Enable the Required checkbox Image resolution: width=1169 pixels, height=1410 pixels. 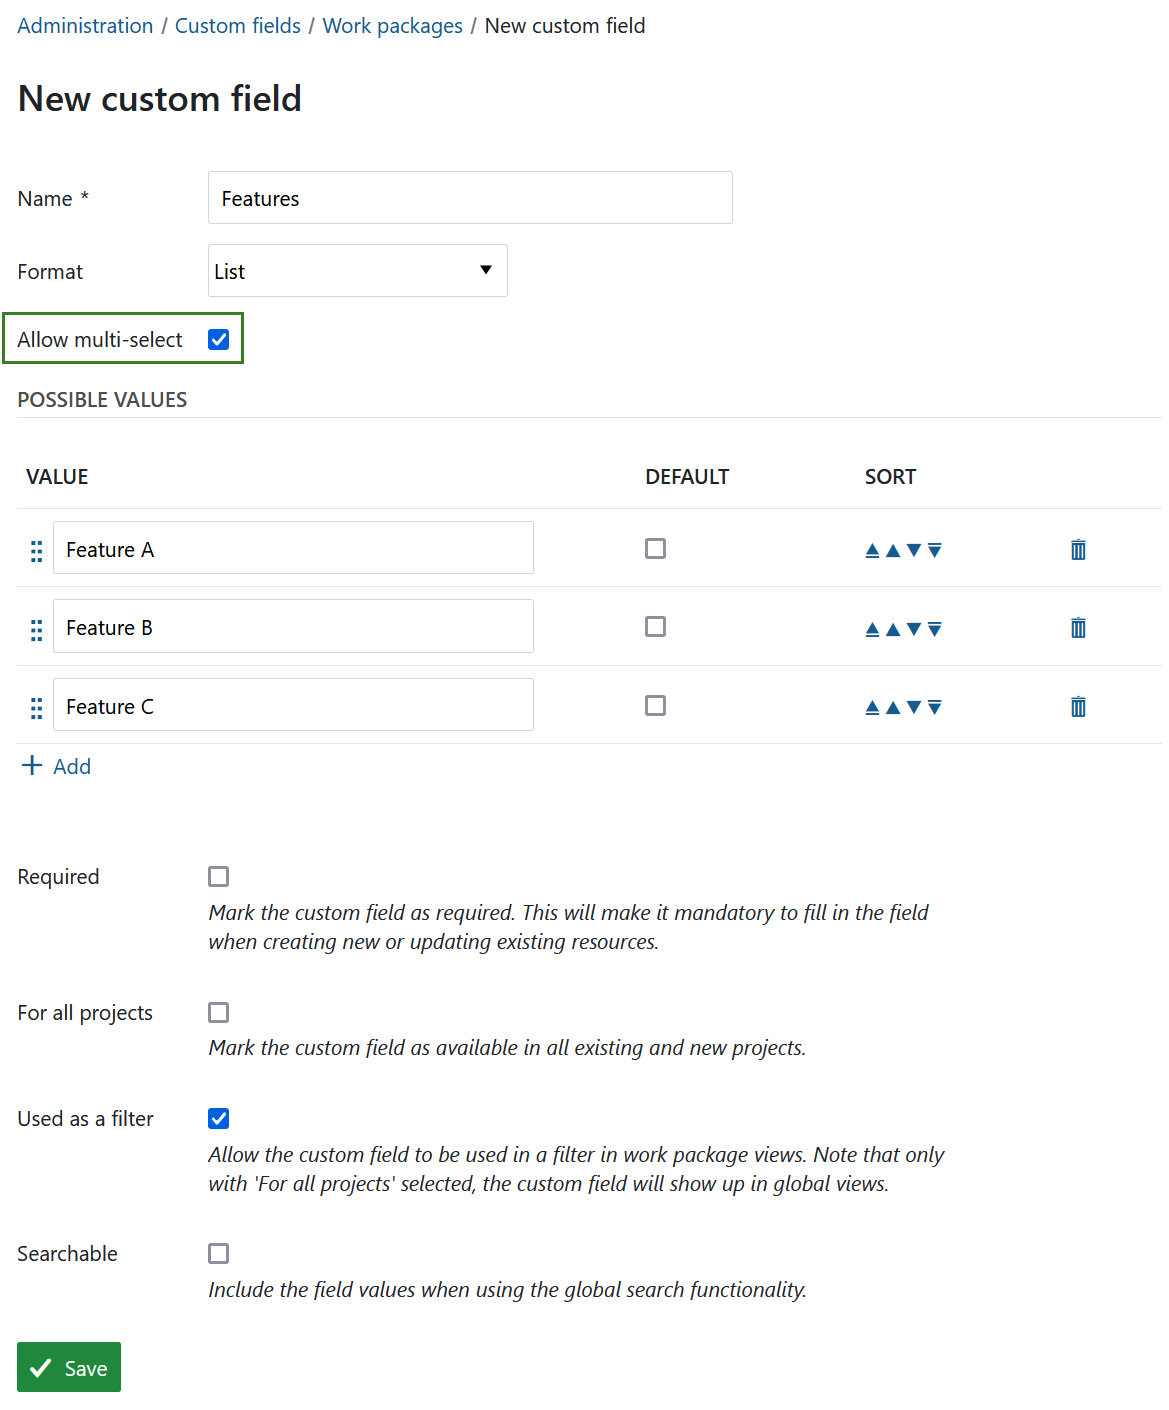tap(219, 877)
